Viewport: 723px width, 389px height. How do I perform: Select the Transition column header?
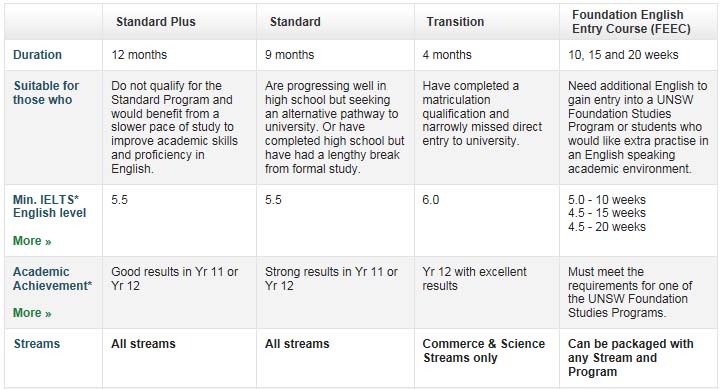pos(455,22)
